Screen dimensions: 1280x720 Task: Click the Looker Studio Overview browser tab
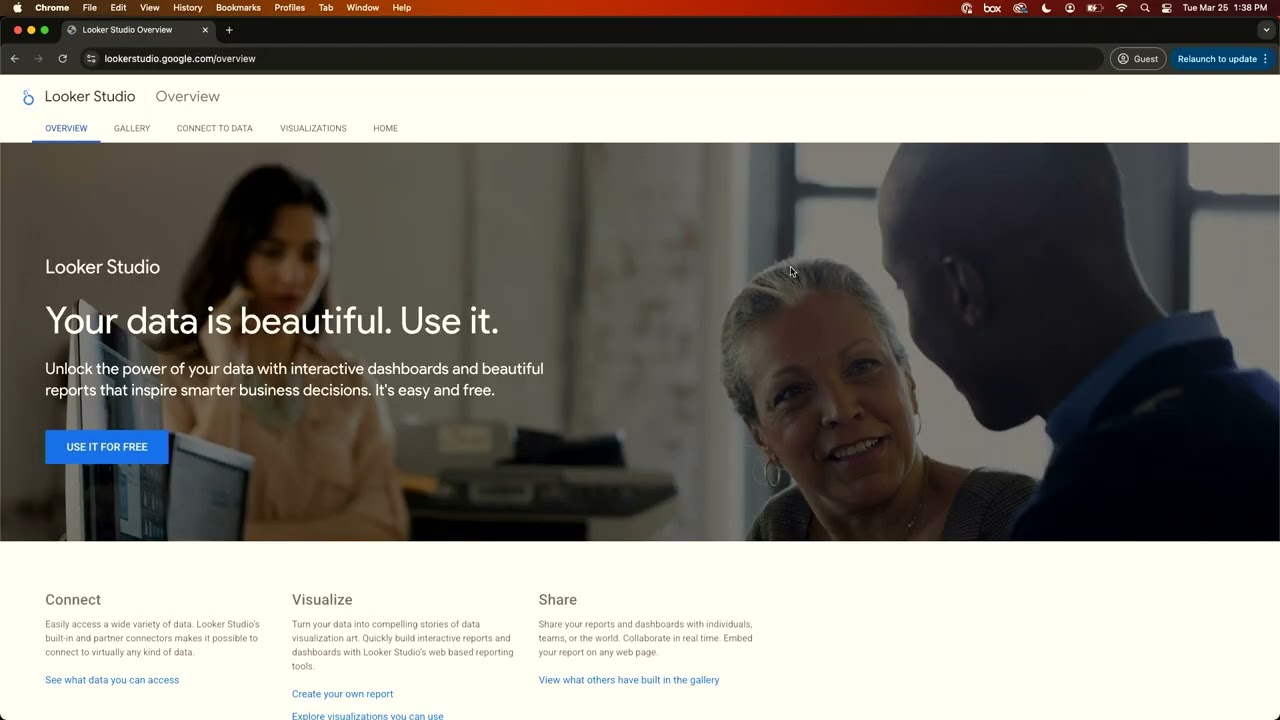coord(137,30)
